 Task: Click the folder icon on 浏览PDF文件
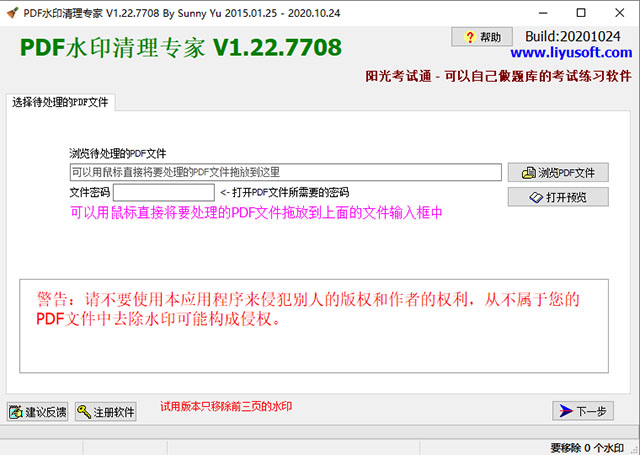(529, 173)
